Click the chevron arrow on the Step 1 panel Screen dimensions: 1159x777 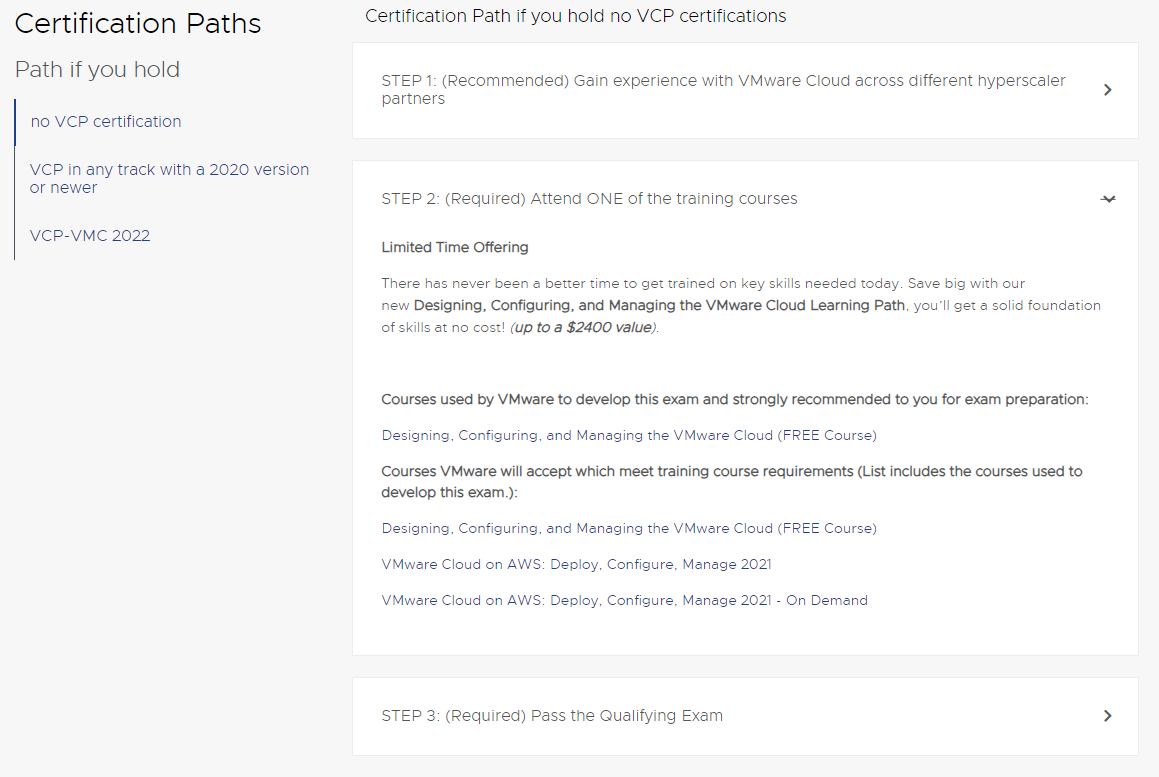point(1107,90)
